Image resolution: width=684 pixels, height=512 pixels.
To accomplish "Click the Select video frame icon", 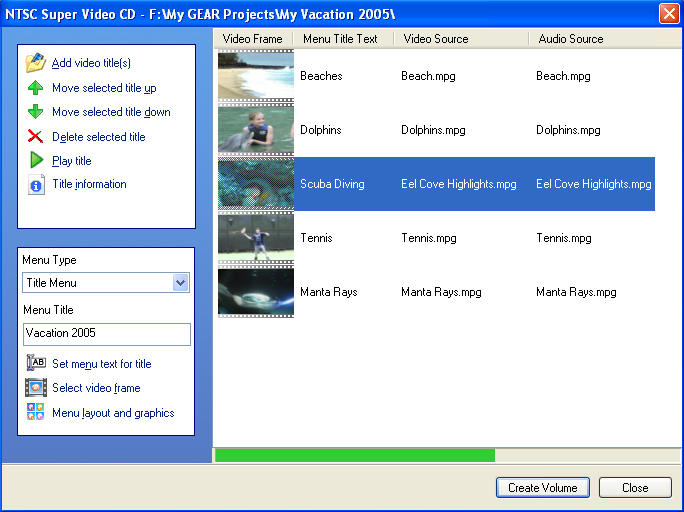I will [x=36, y=388].
